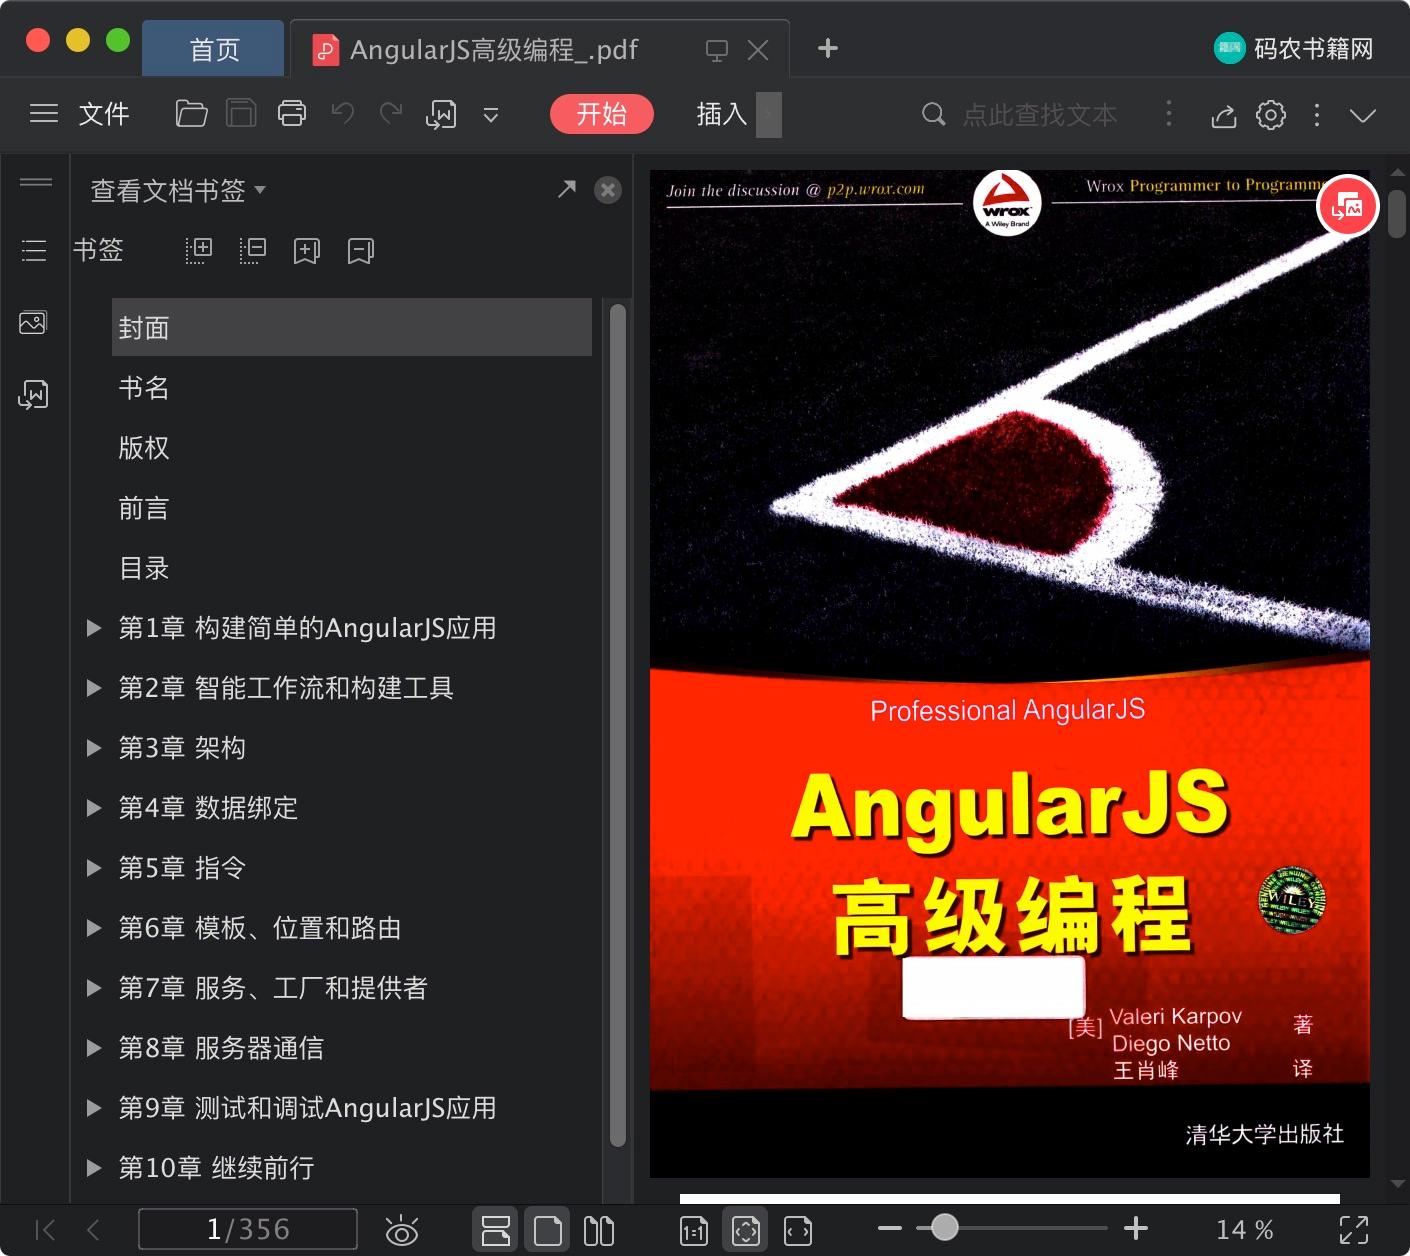Go to the first page
1410x1256 pixels.
click(x=46, y=1230)
